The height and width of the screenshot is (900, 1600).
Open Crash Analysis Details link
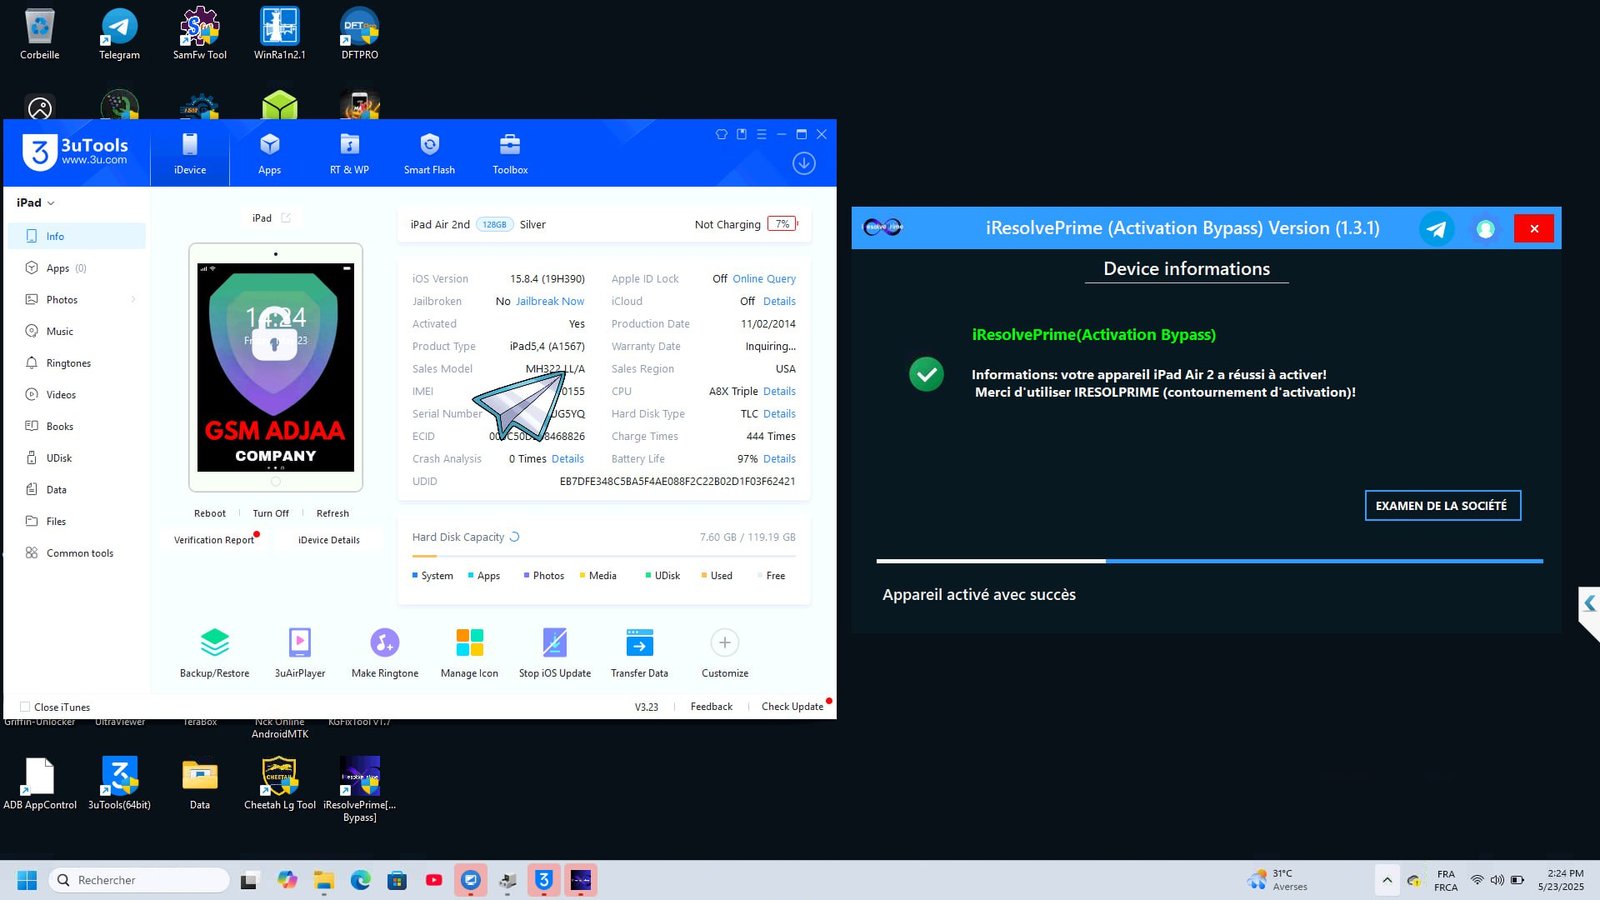click(x=568, y=459)
